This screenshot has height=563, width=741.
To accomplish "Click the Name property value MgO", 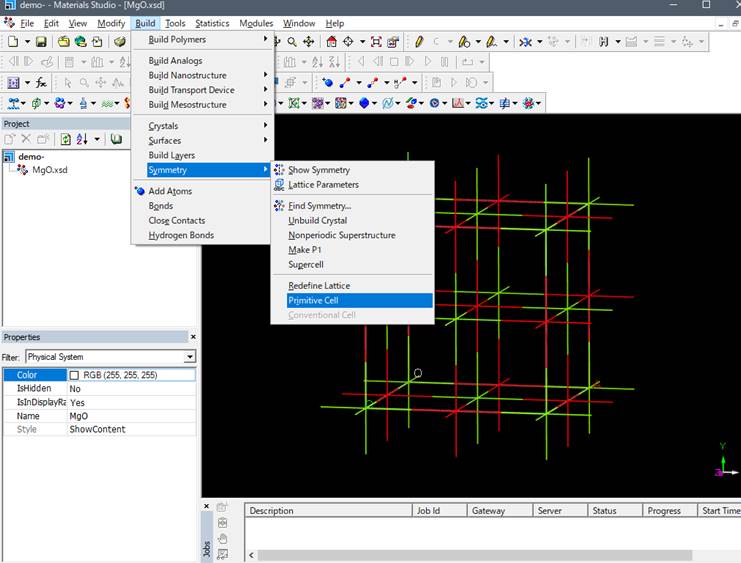I will click(x=78, y=416).
